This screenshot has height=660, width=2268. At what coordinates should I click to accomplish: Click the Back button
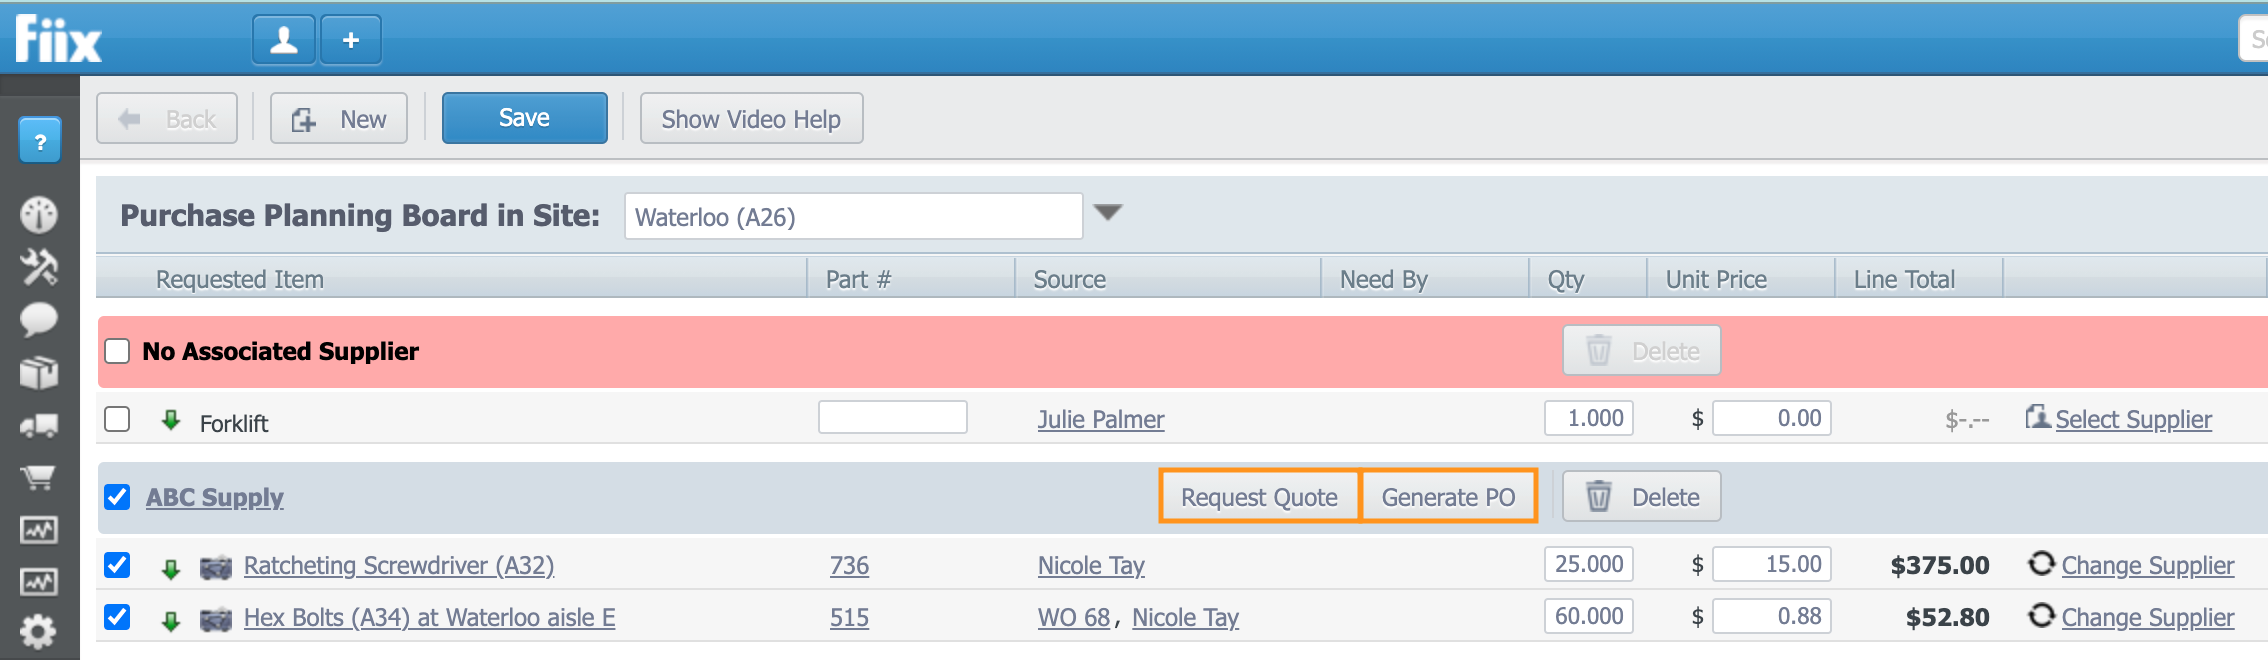click(x=167, y=118)
